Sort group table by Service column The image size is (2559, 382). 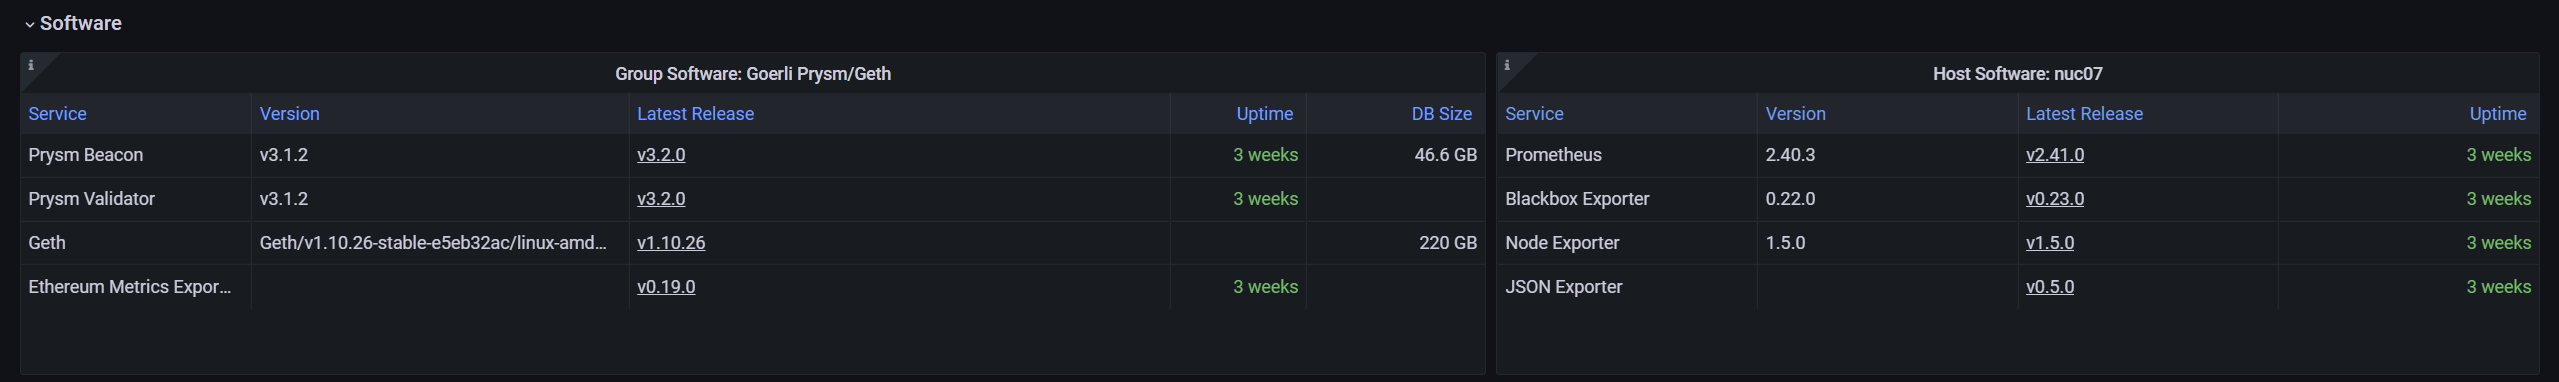57,114
